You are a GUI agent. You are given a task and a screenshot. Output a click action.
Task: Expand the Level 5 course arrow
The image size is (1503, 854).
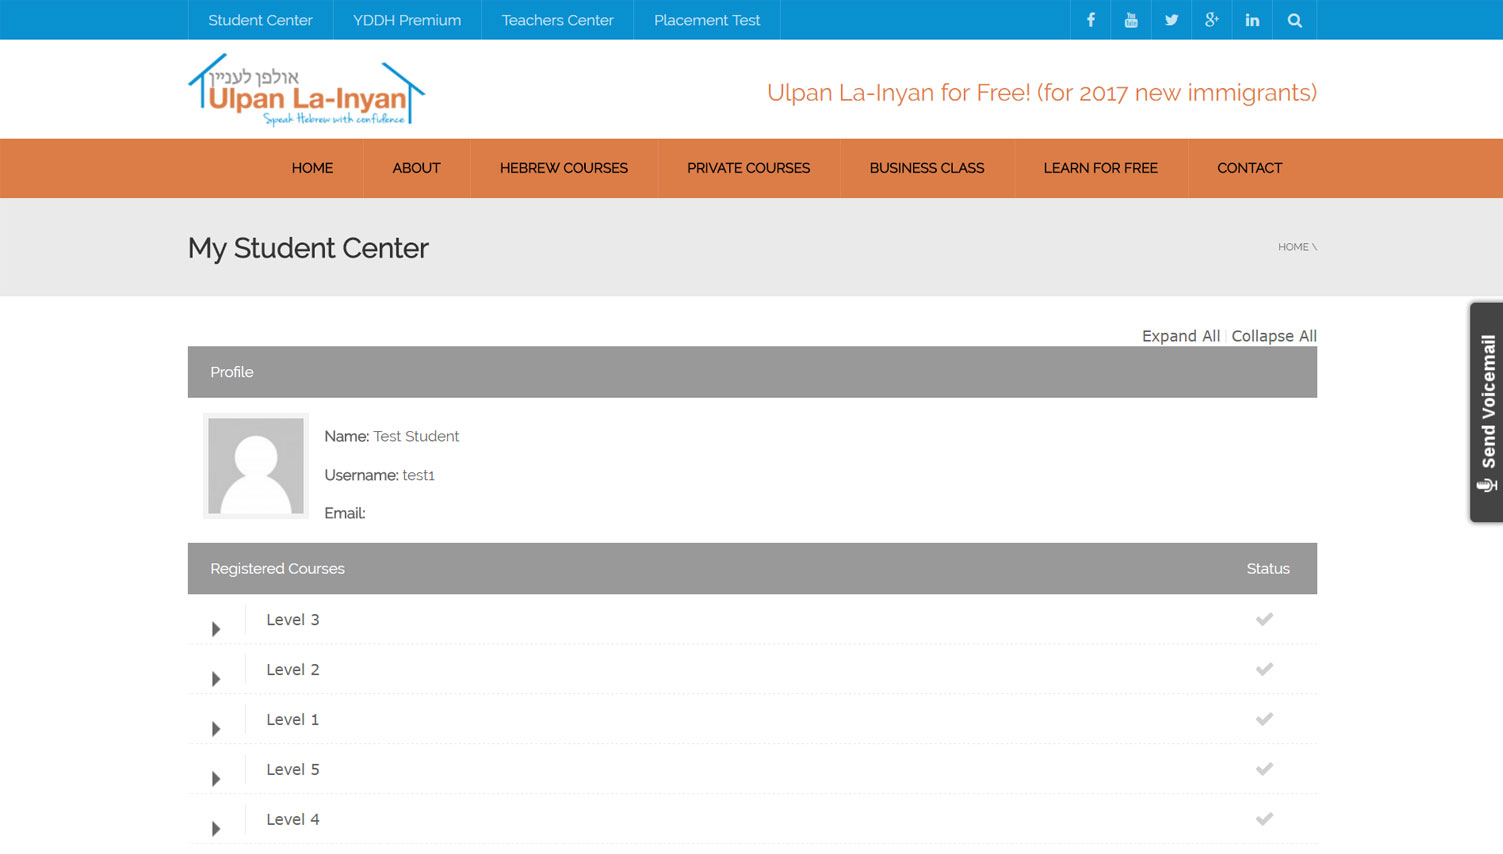(x=216, y=779)
